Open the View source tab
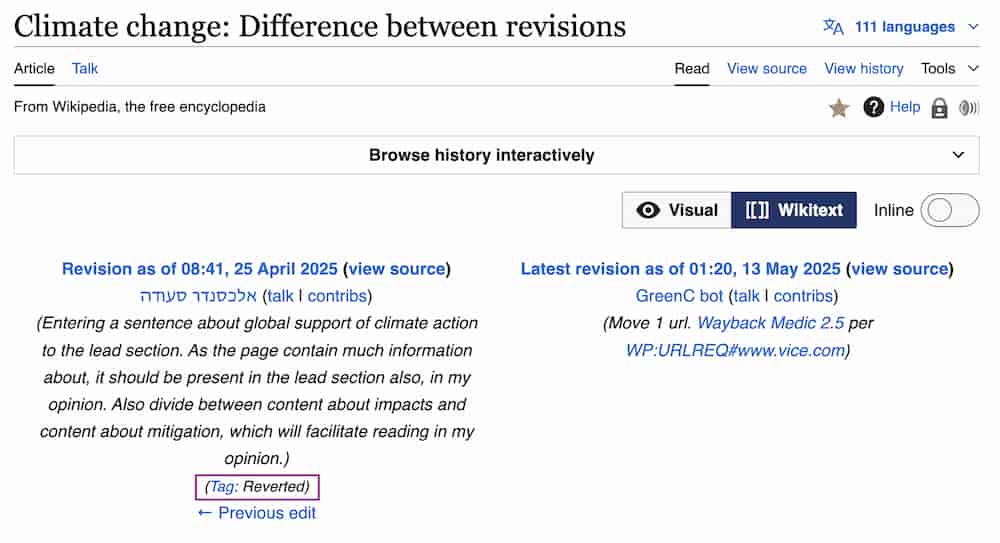This screenshot has height=543, width=1000. 767,68
